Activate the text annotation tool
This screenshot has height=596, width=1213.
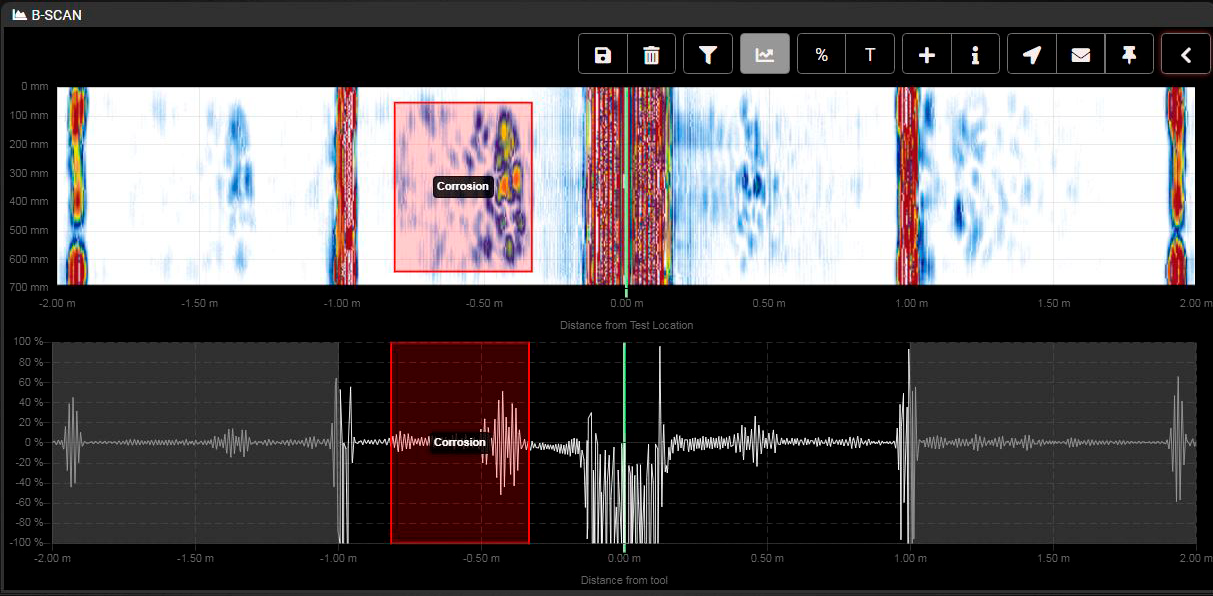pos(870,53)
